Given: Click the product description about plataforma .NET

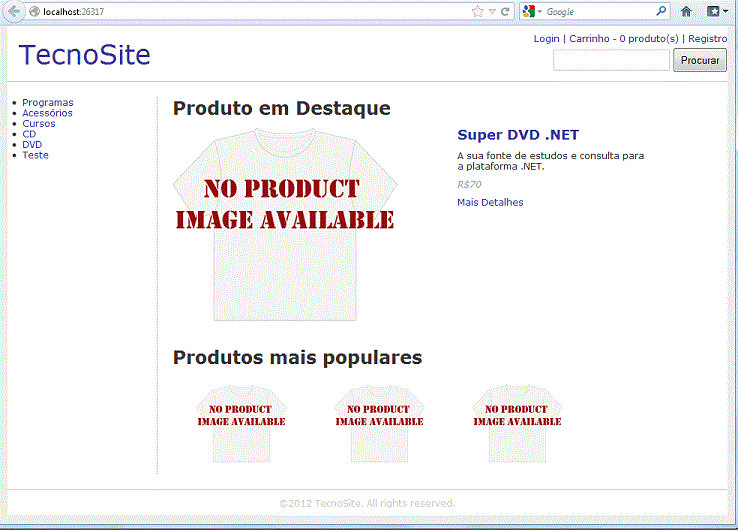Looking at the screenshot, I should (x=551, y=161).
